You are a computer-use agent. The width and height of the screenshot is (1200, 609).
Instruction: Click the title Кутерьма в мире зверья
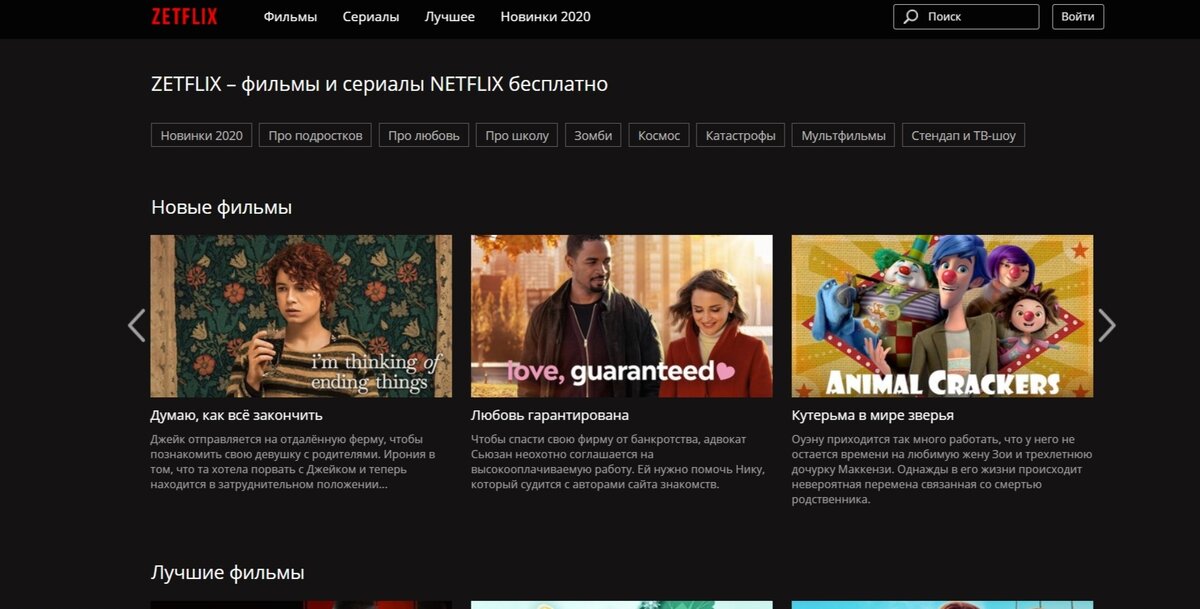tap(873, 415)
